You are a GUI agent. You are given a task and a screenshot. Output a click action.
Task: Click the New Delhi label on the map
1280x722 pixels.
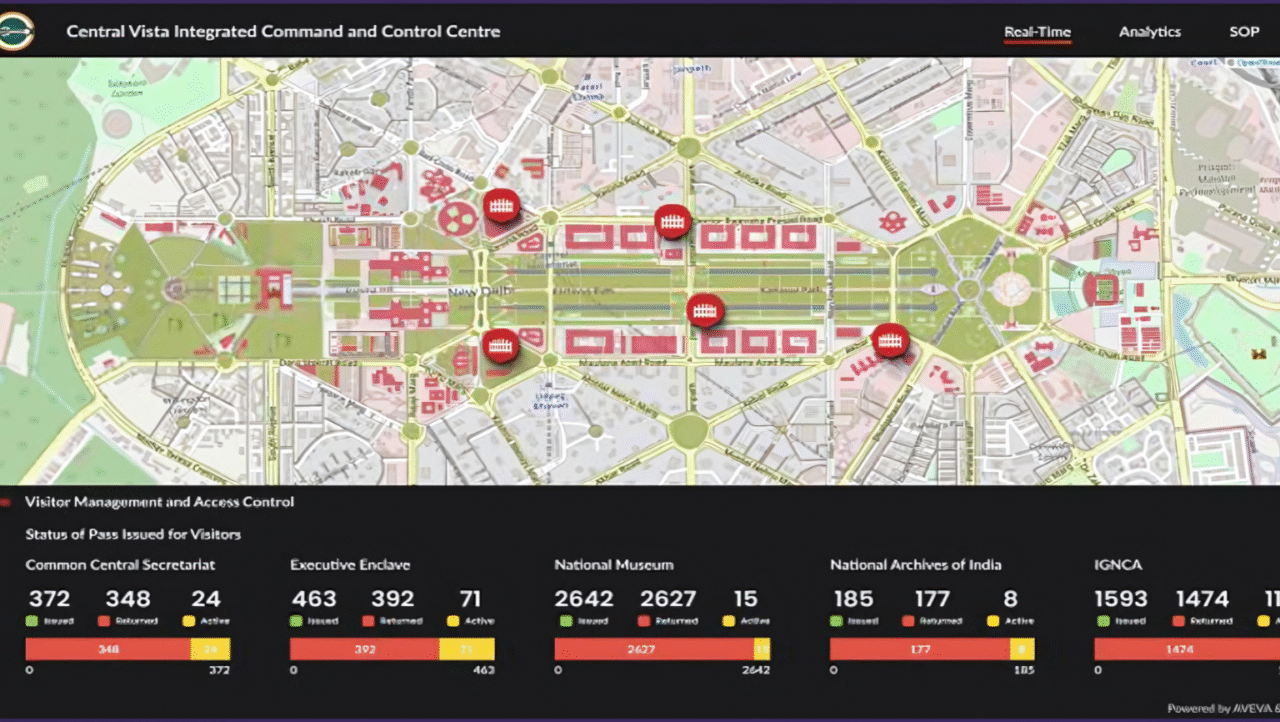tap(480, 291)
